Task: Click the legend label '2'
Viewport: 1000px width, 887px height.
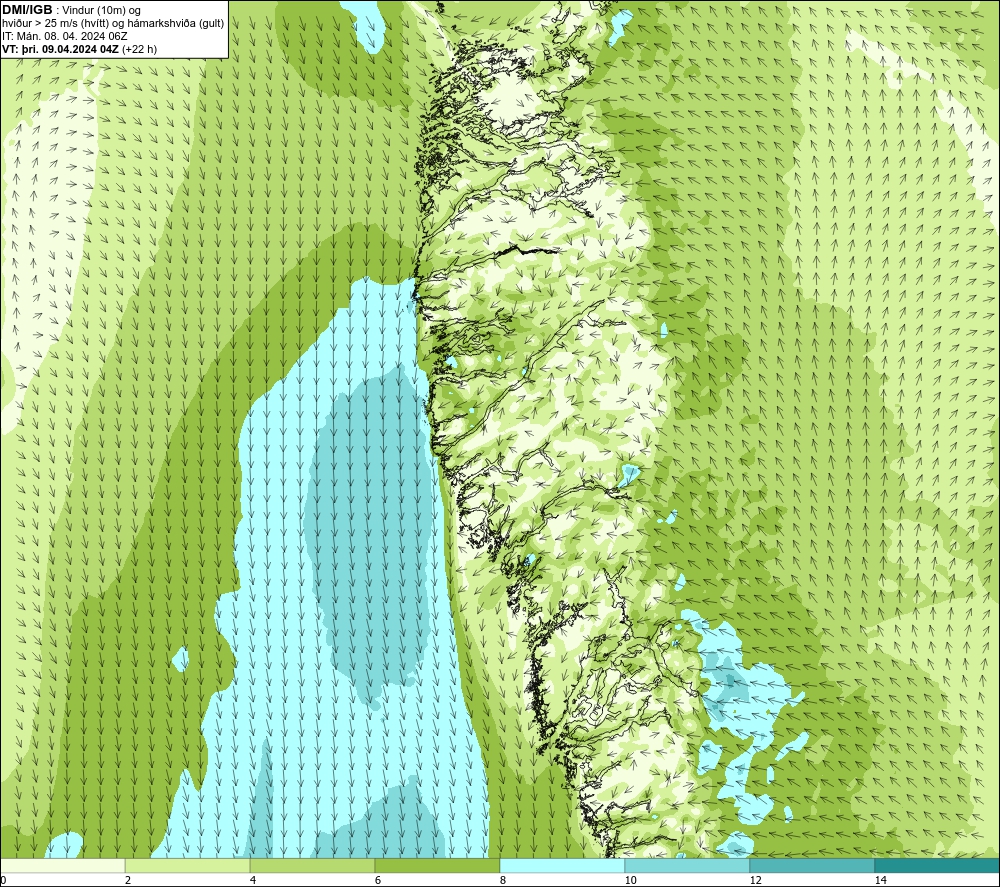Action: 128,880
